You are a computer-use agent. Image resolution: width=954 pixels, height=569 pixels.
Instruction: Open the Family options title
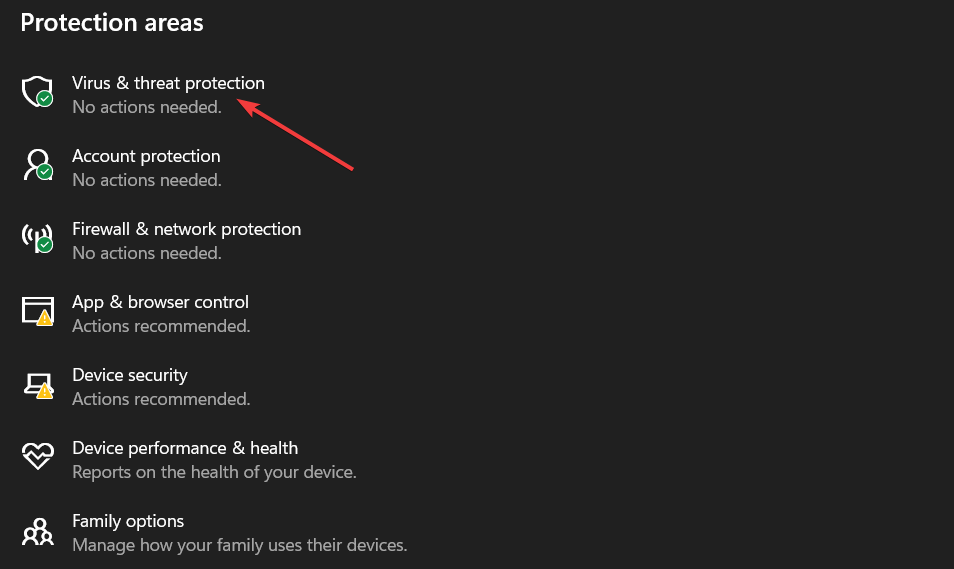click(x=128, y=521)
